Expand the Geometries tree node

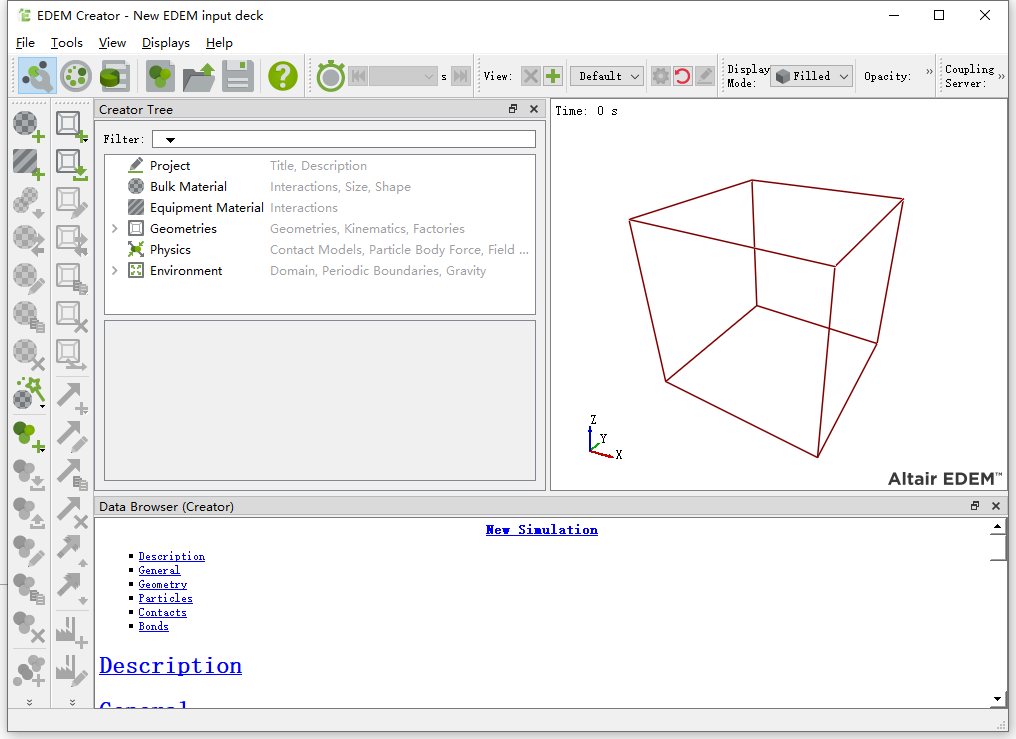point(115,229)
